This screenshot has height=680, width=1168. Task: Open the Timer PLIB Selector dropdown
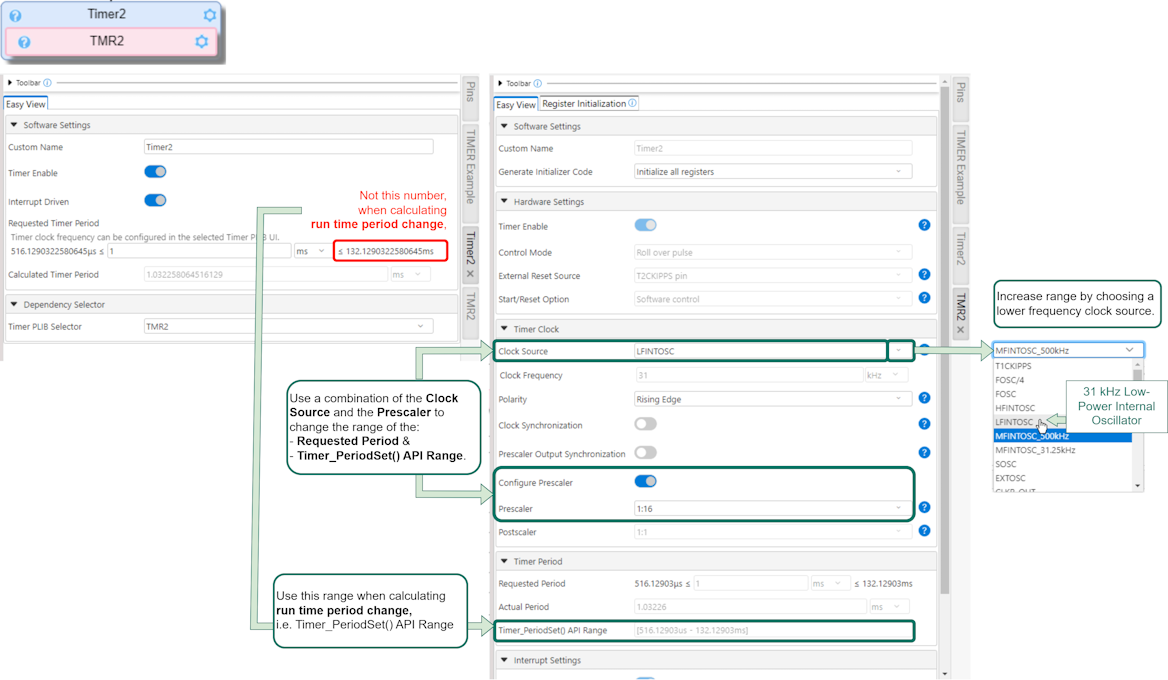point(289,326)
